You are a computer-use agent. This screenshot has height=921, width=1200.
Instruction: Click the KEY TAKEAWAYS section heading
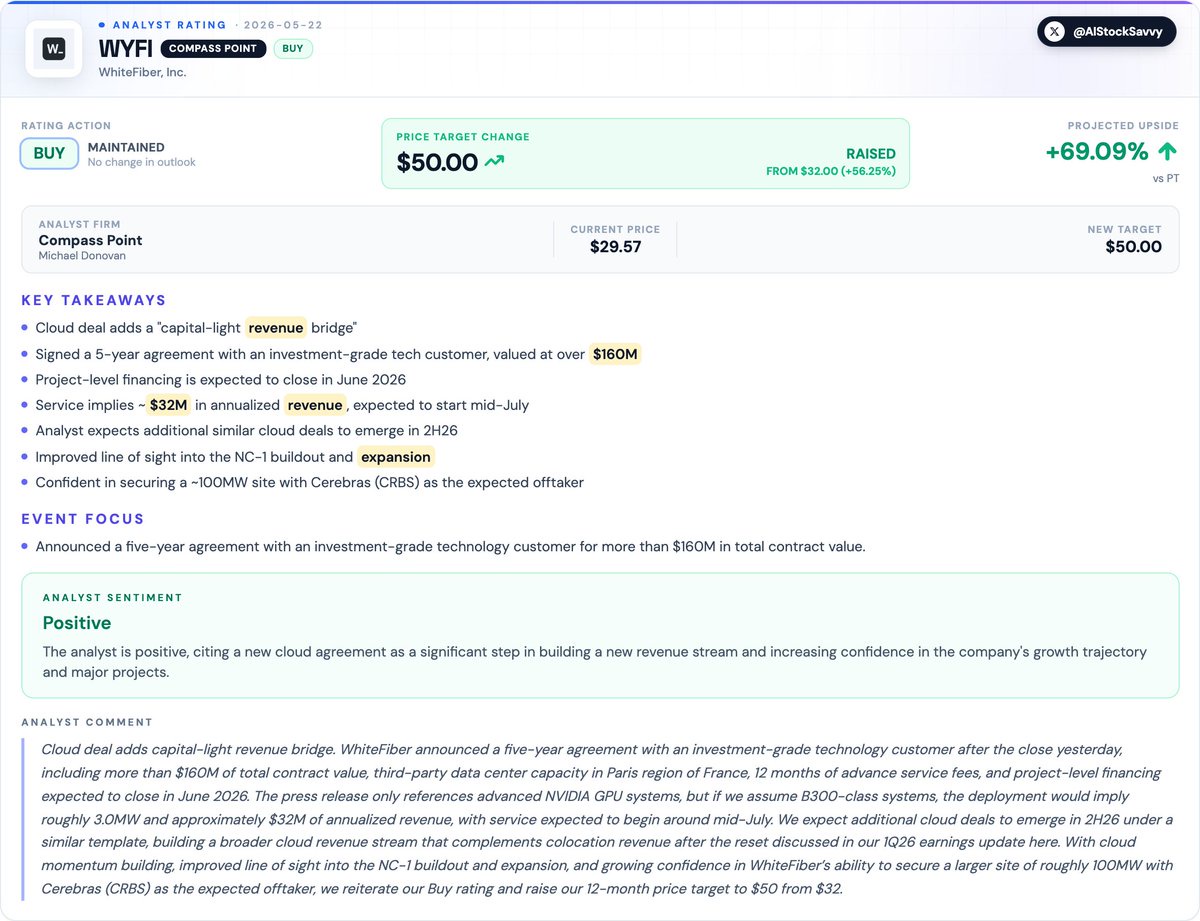pyautogui.click(x=94, y=300)
